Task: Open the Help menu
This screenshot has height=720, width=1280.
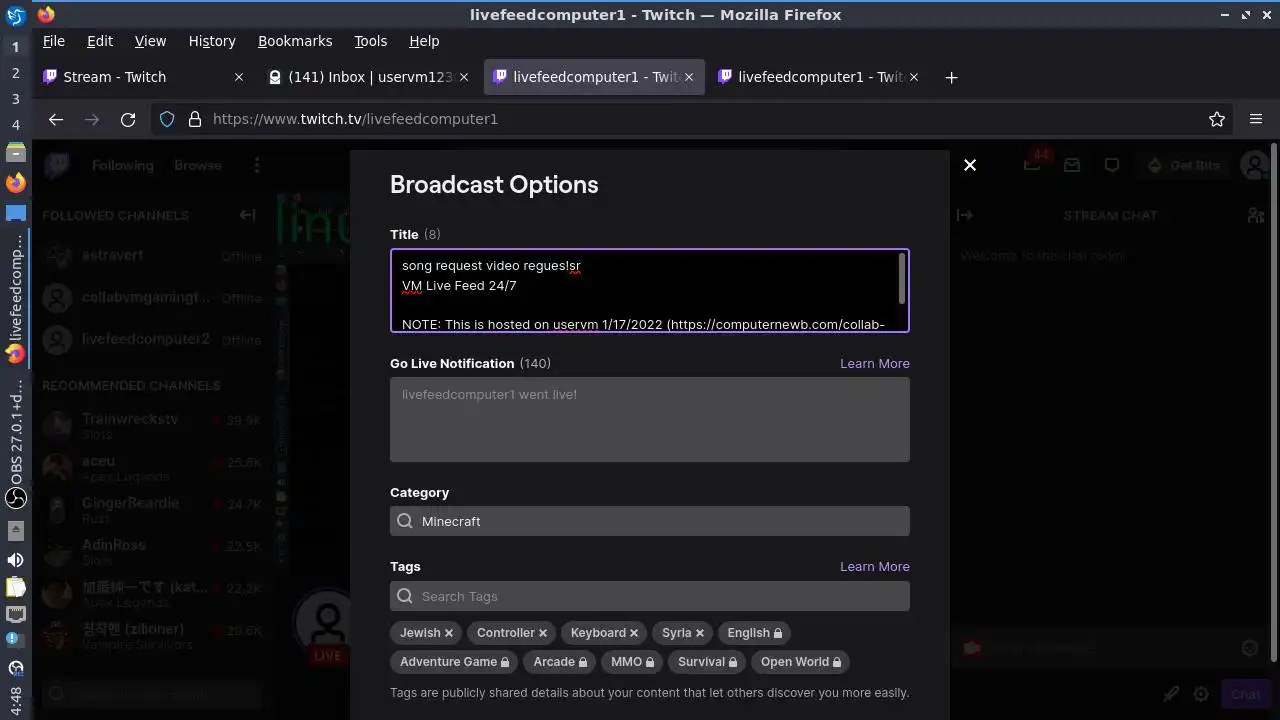Action: (424, 41)
